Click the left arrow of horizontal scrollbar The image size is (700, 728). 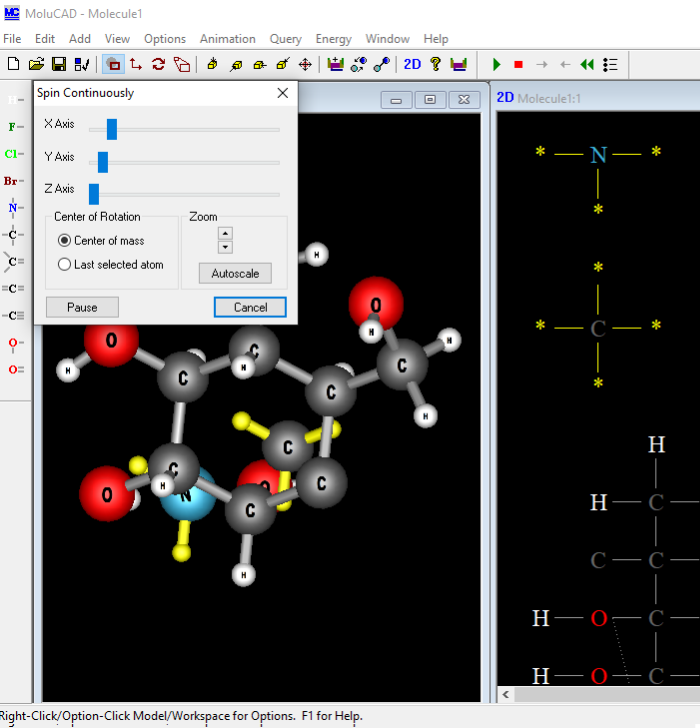coord(507,694)
